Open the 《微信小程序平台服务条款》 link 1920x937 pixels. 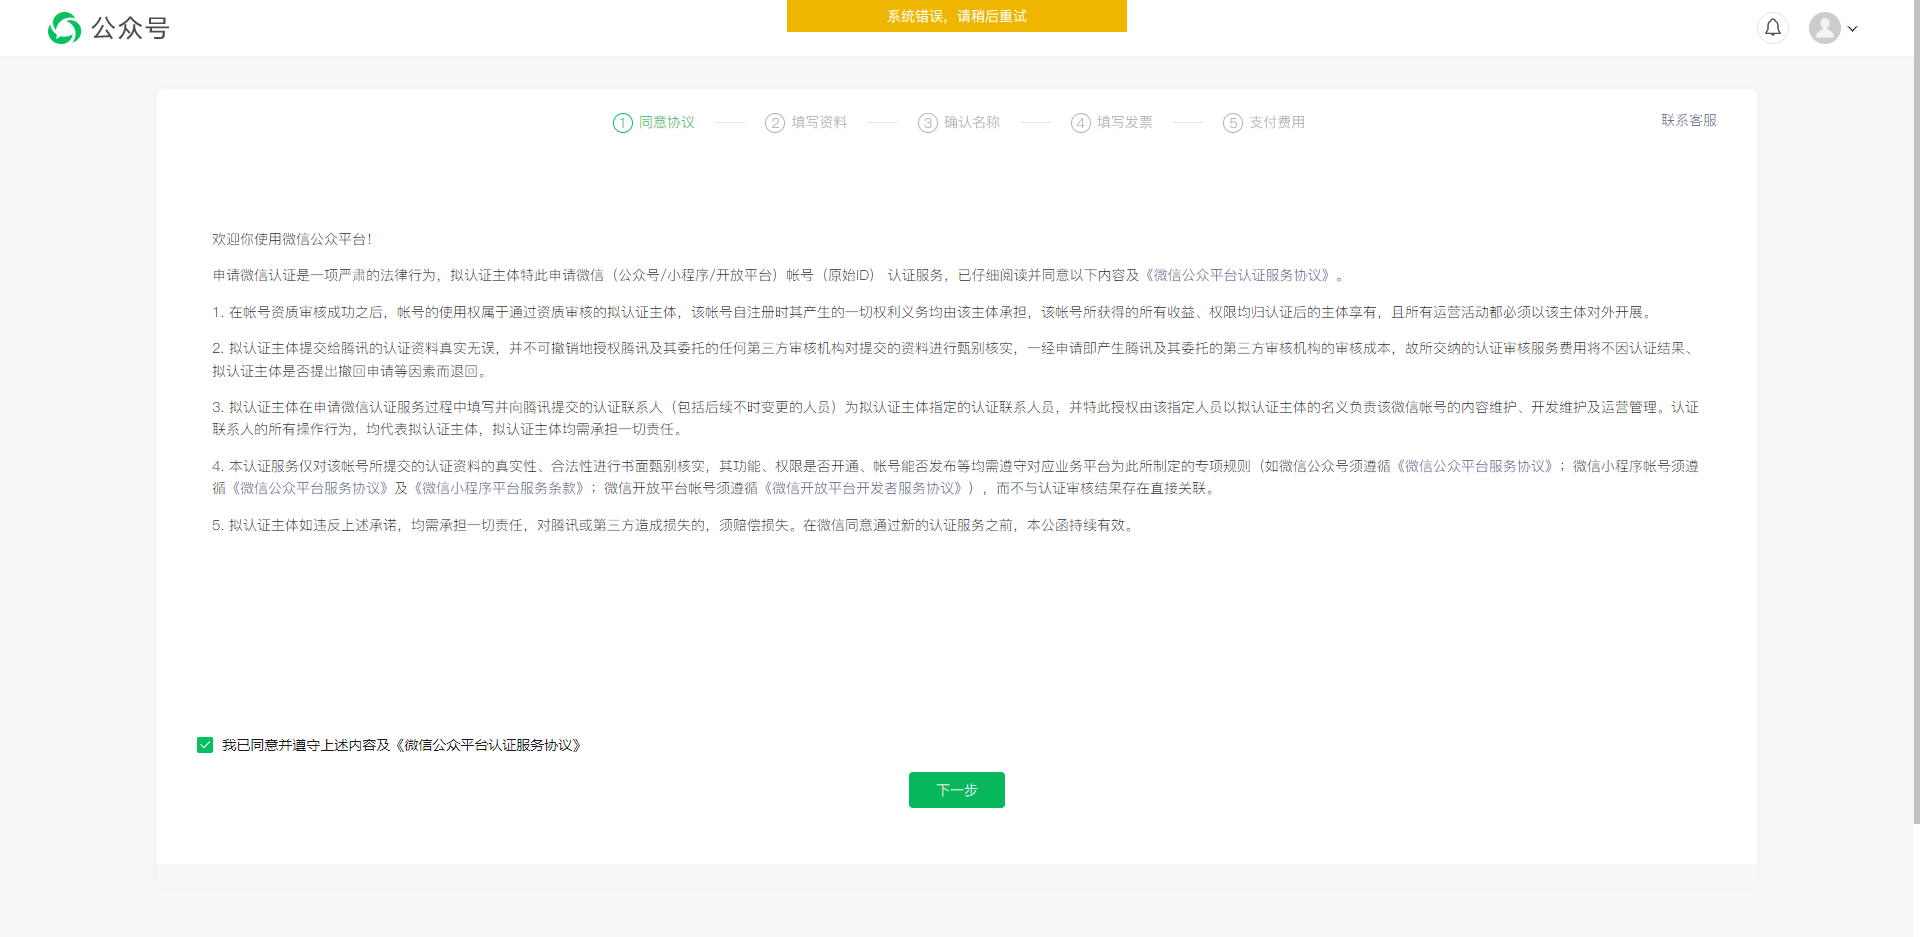(x=498, y=488)
